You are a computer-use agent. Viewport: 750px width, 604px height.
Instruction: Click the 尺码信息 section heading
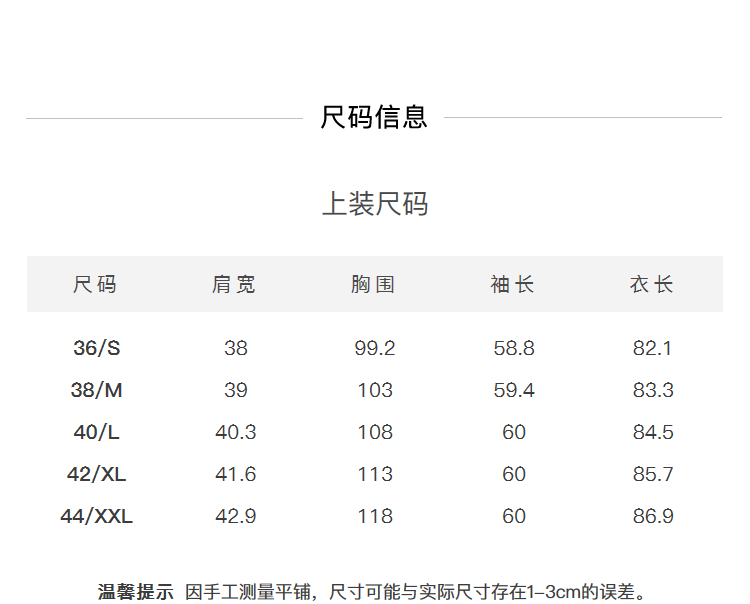click(x=374, y=117)
